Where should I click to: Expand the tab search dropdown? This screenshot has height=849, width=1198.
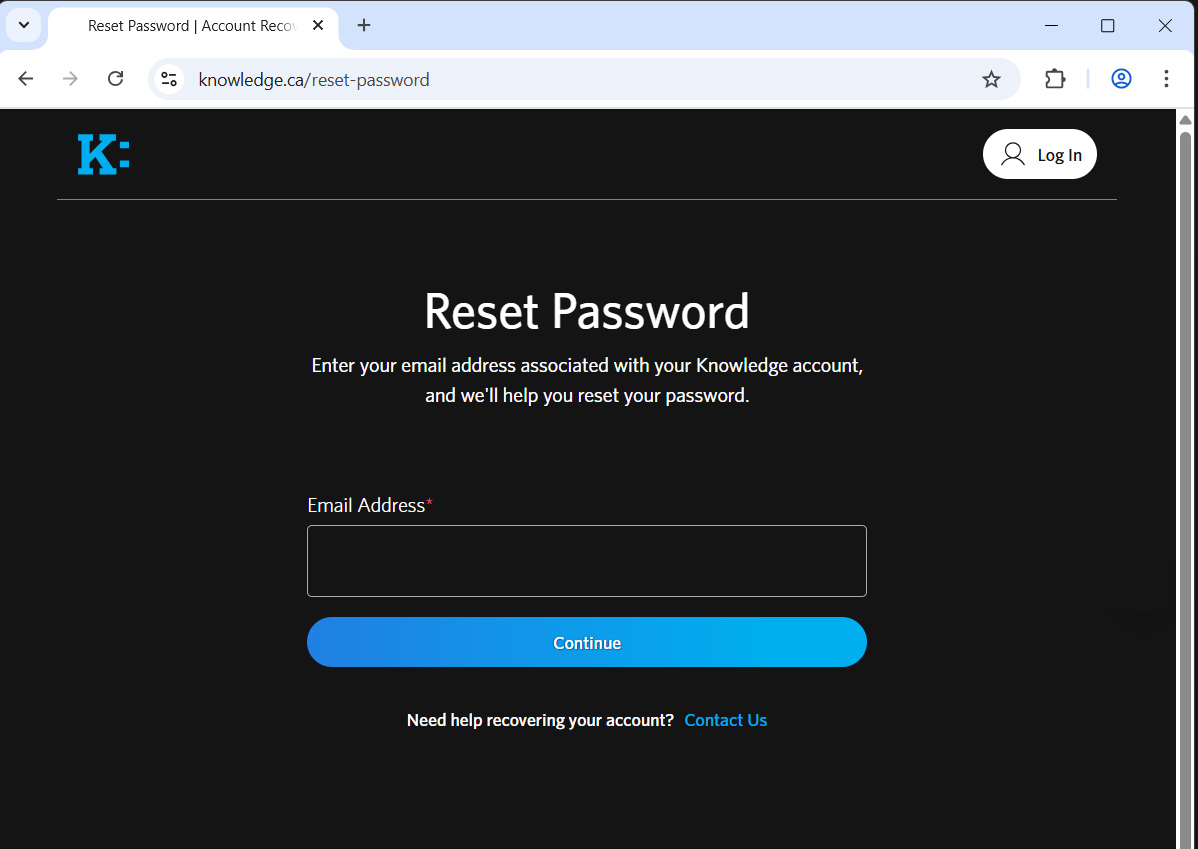pos(24,25)
